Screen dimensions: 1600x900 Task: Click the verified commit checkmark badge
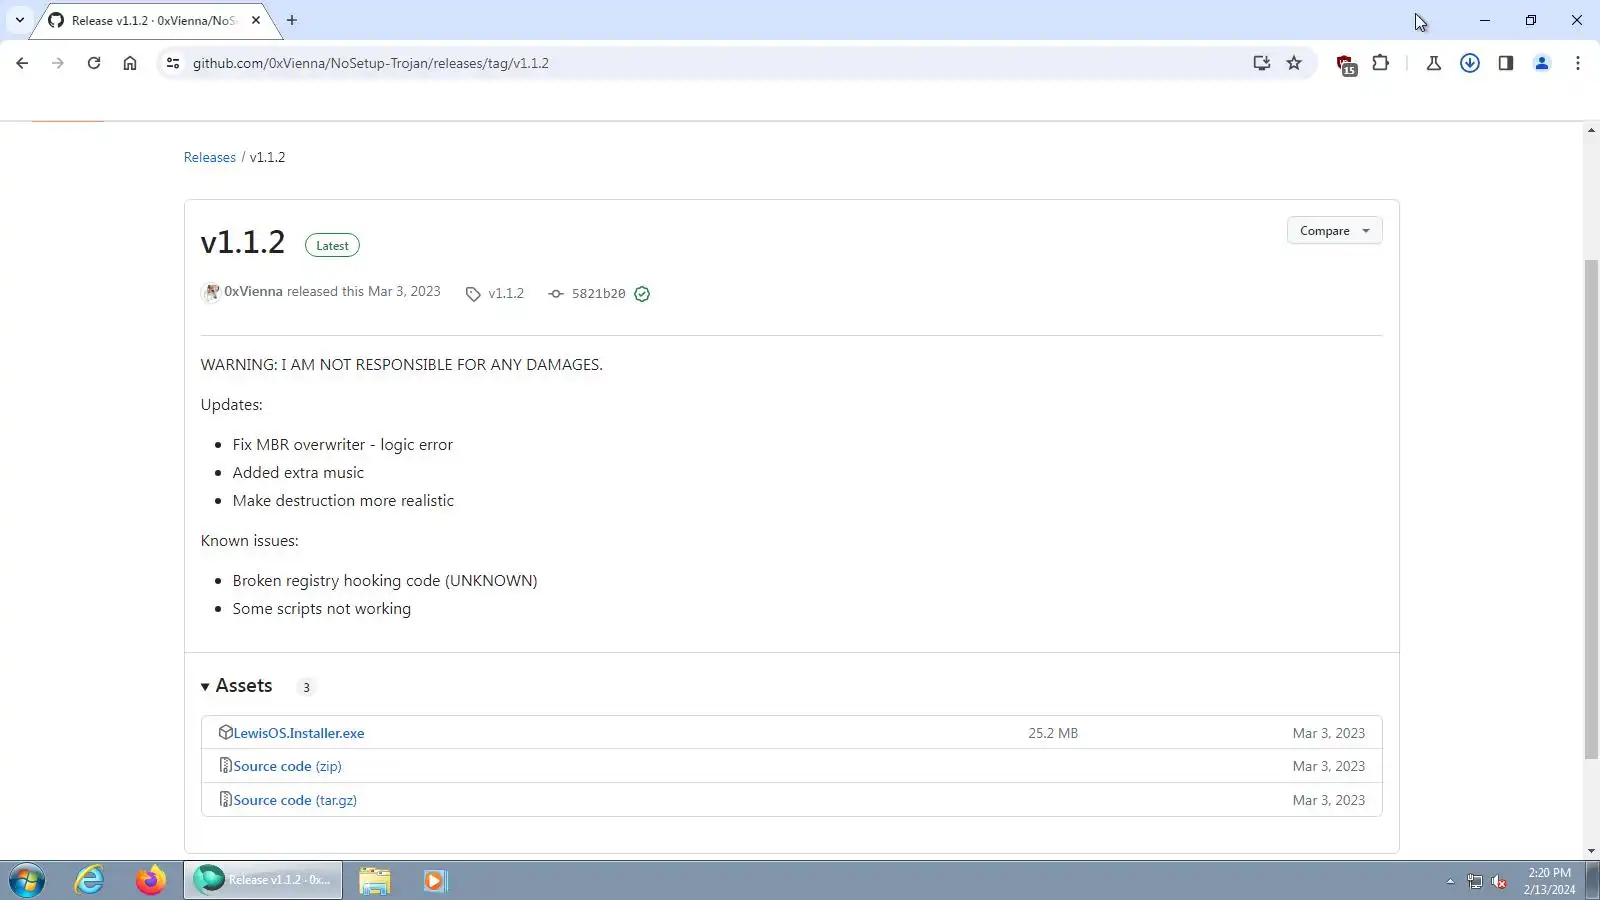(x=642, y=294)
